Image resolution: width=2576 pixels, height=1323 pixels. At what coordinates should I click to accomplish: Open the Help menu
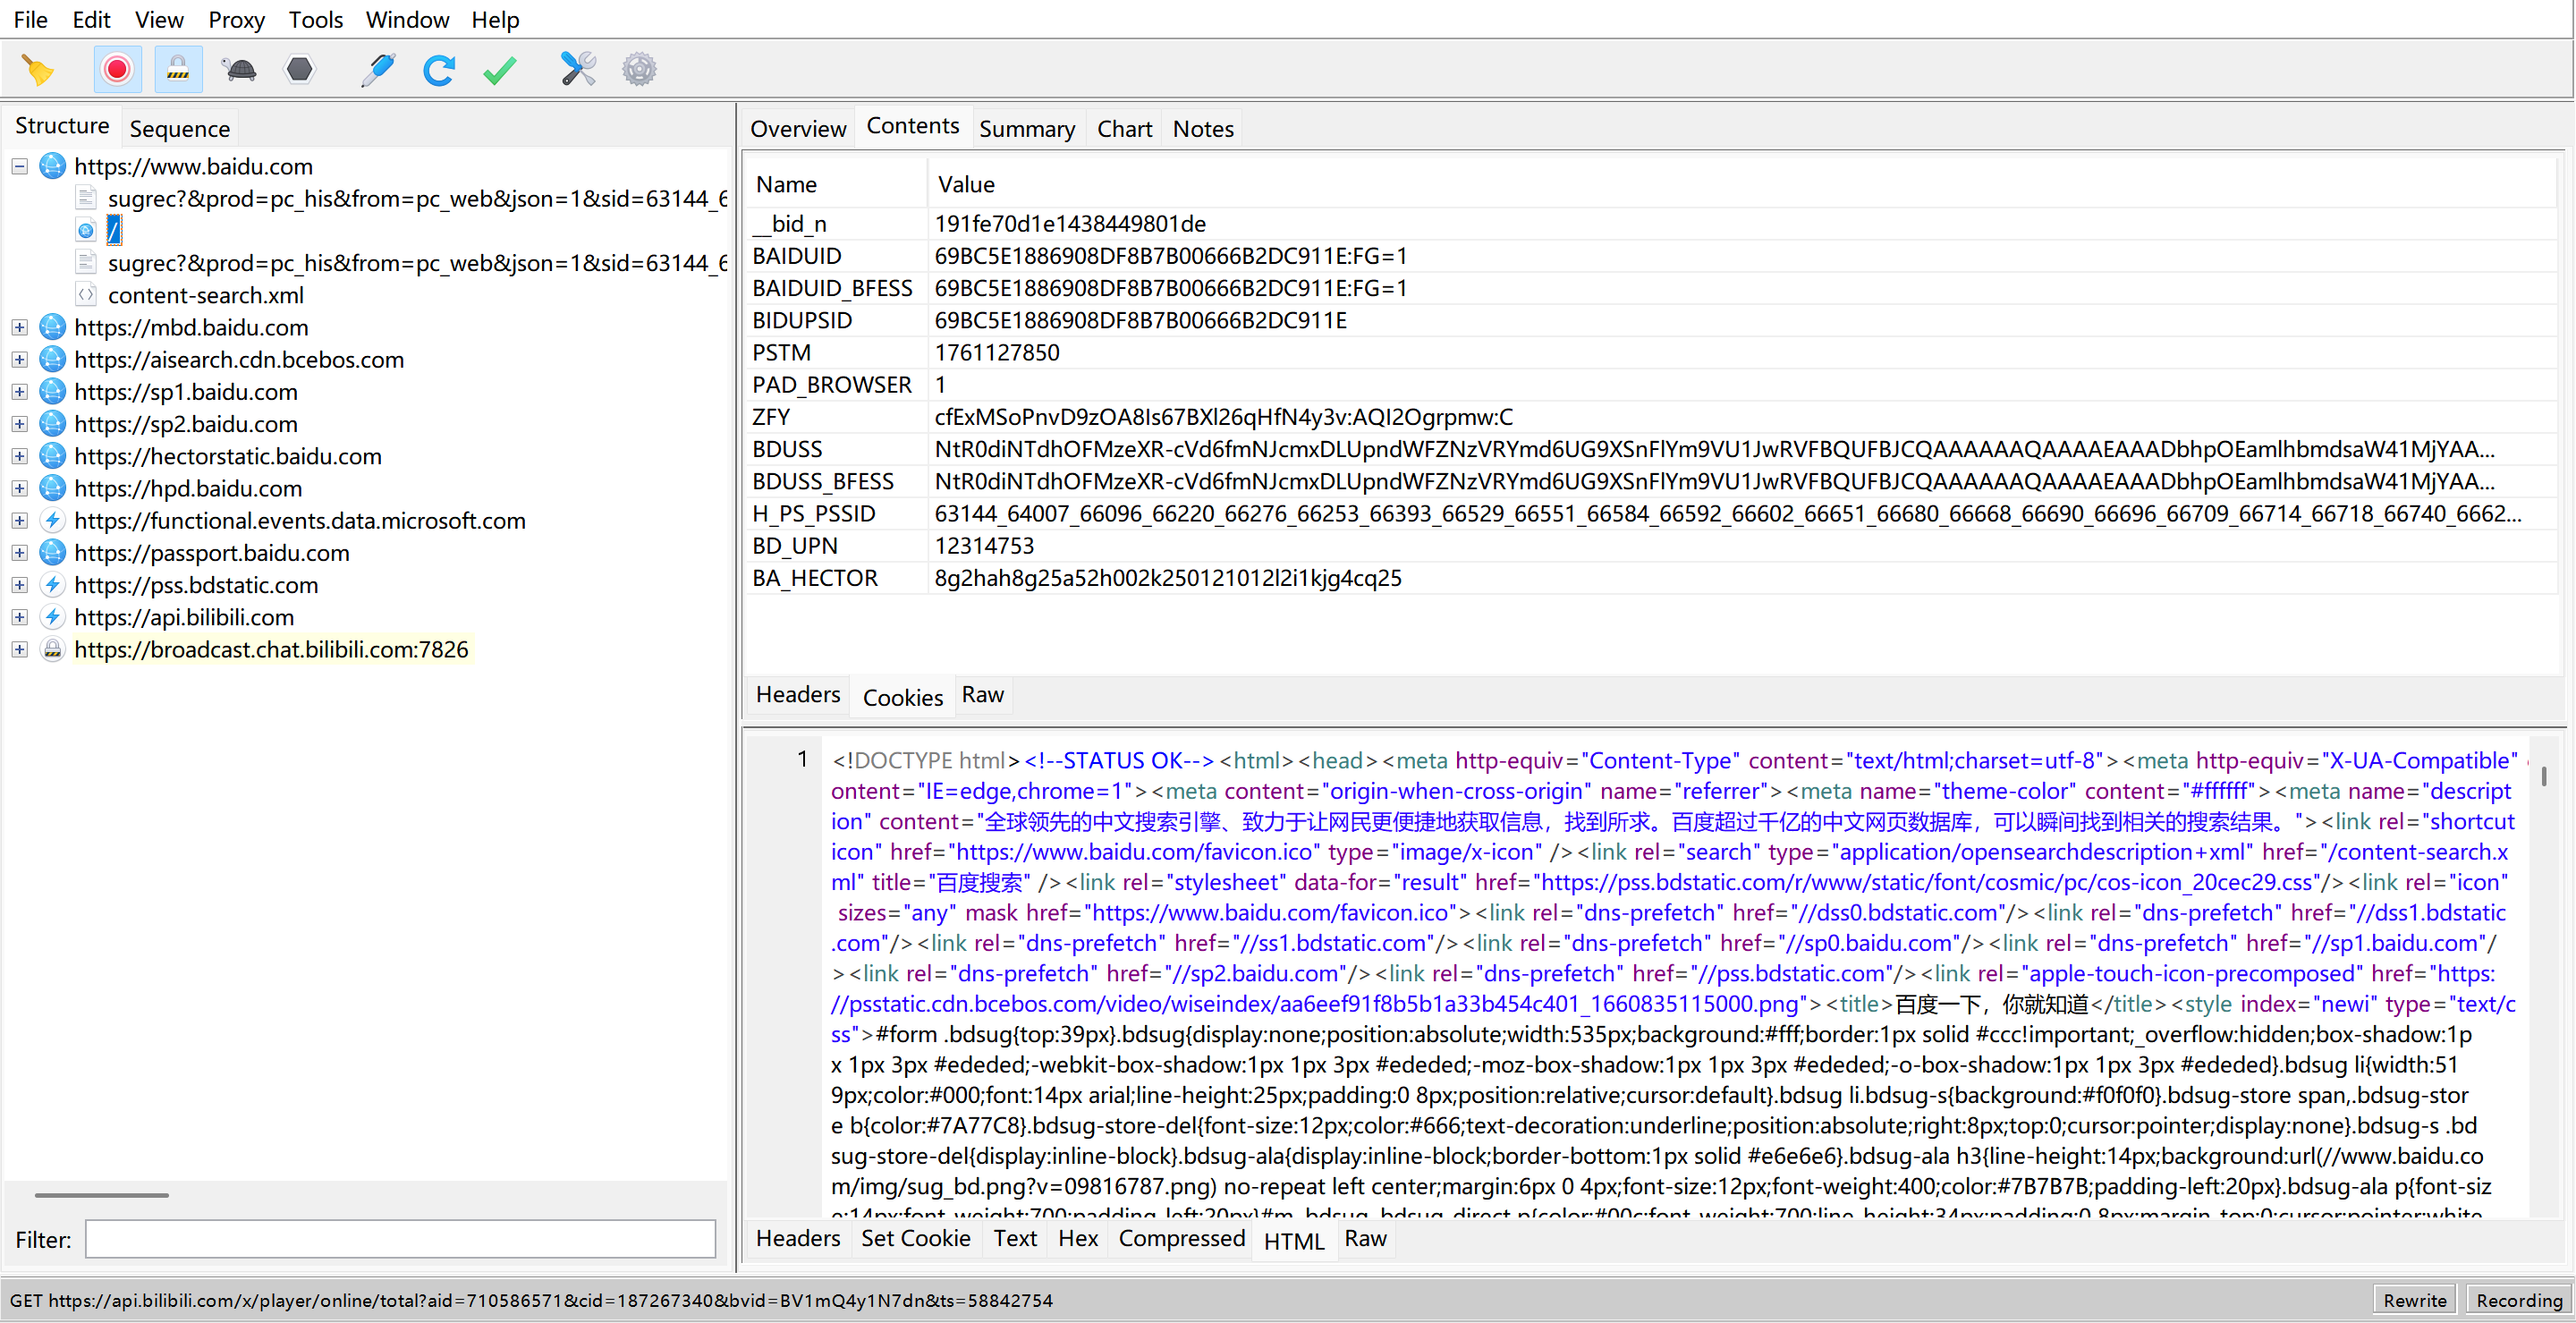coord(495,20)
